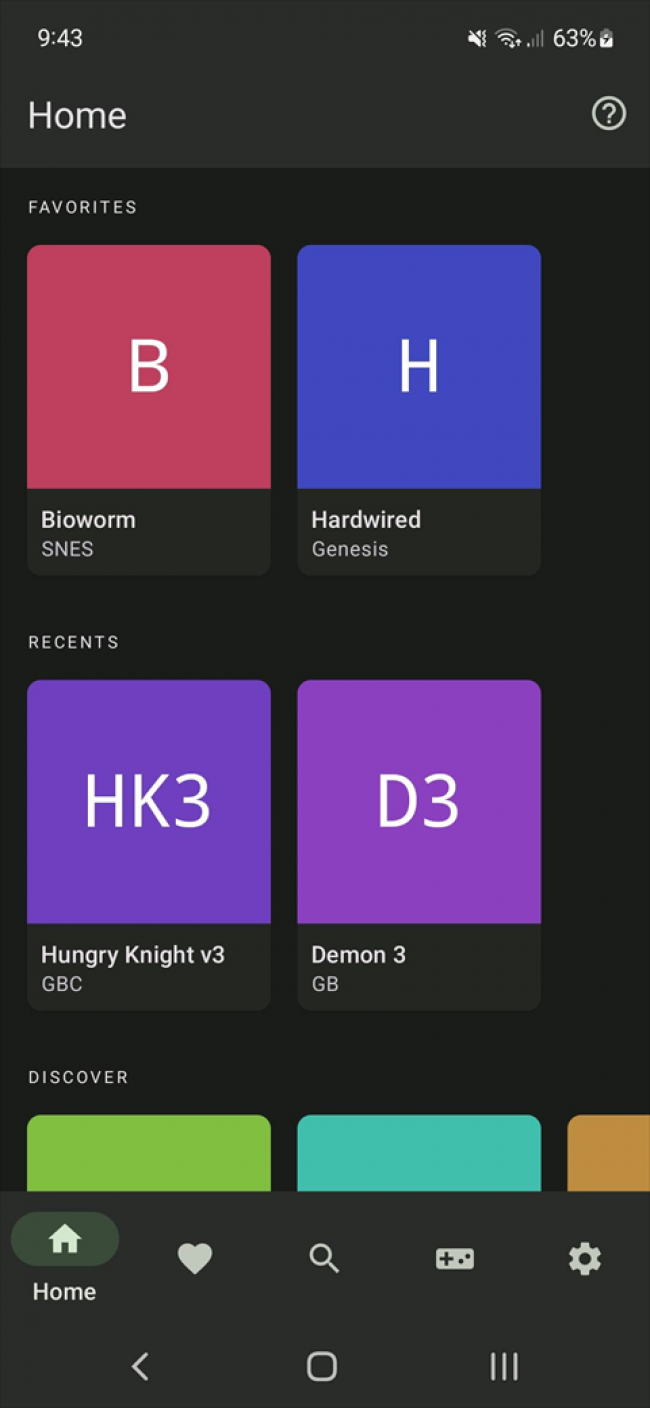Open the help question mark icon

point(608,114)
